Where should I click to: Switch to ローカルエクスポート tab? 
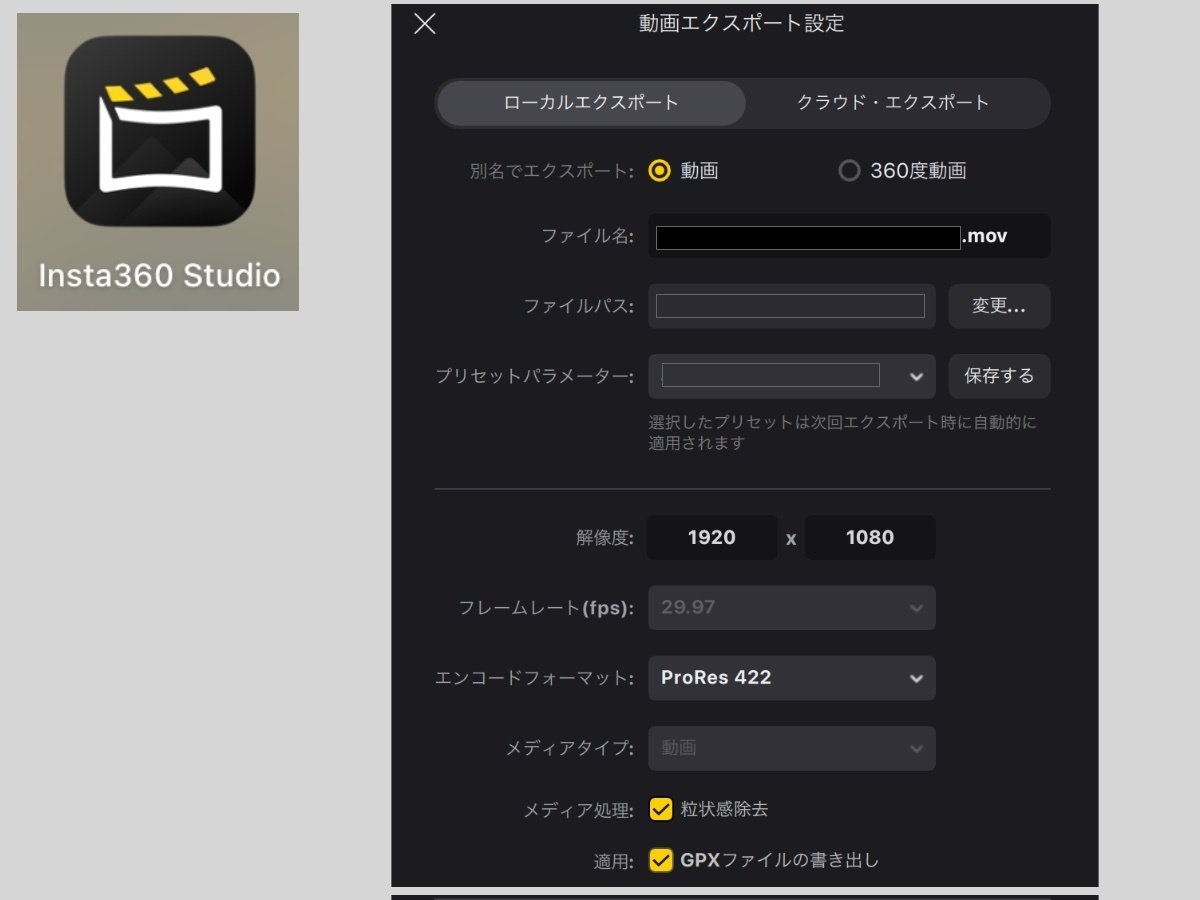[591, 103]
